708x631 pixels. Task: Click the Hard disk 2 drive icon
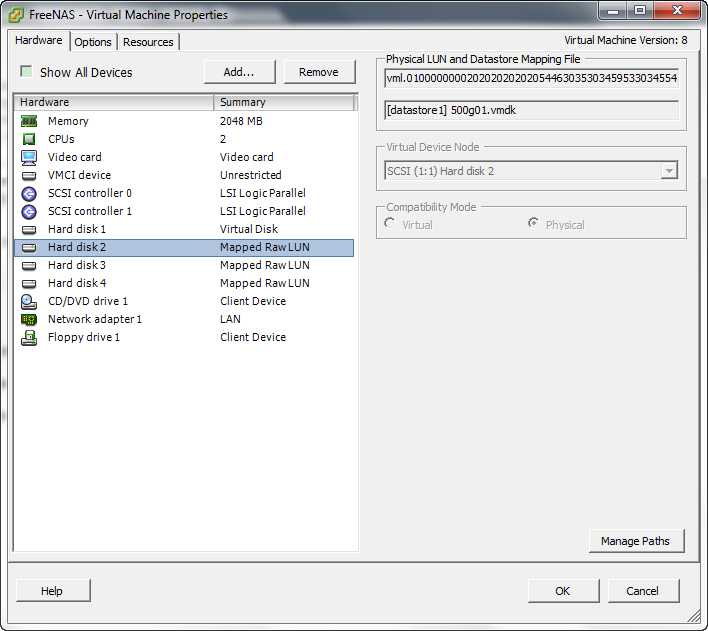point(29,248)
